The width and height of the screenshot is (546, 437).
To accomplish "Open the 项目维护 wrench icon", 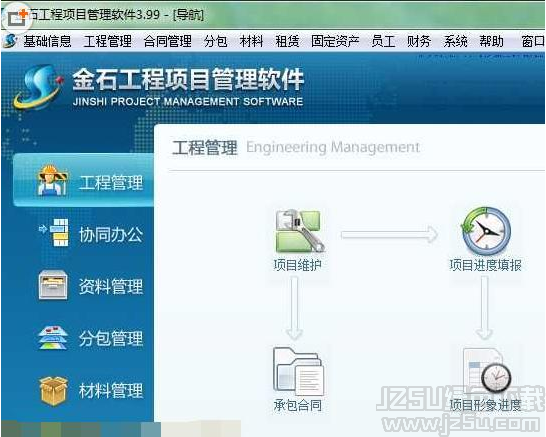I will coord(299,231).
